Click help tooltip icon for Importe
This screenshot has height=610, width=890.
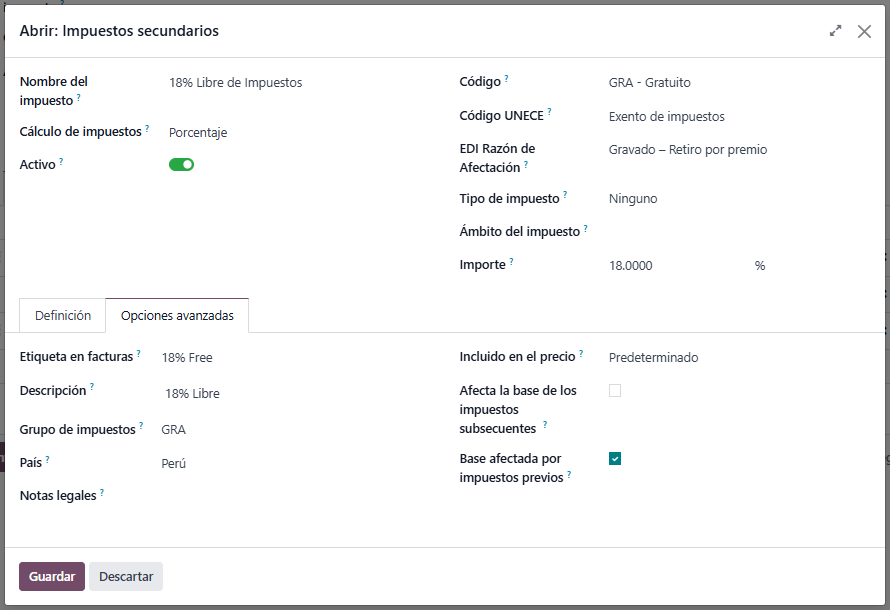pos(511,261)
